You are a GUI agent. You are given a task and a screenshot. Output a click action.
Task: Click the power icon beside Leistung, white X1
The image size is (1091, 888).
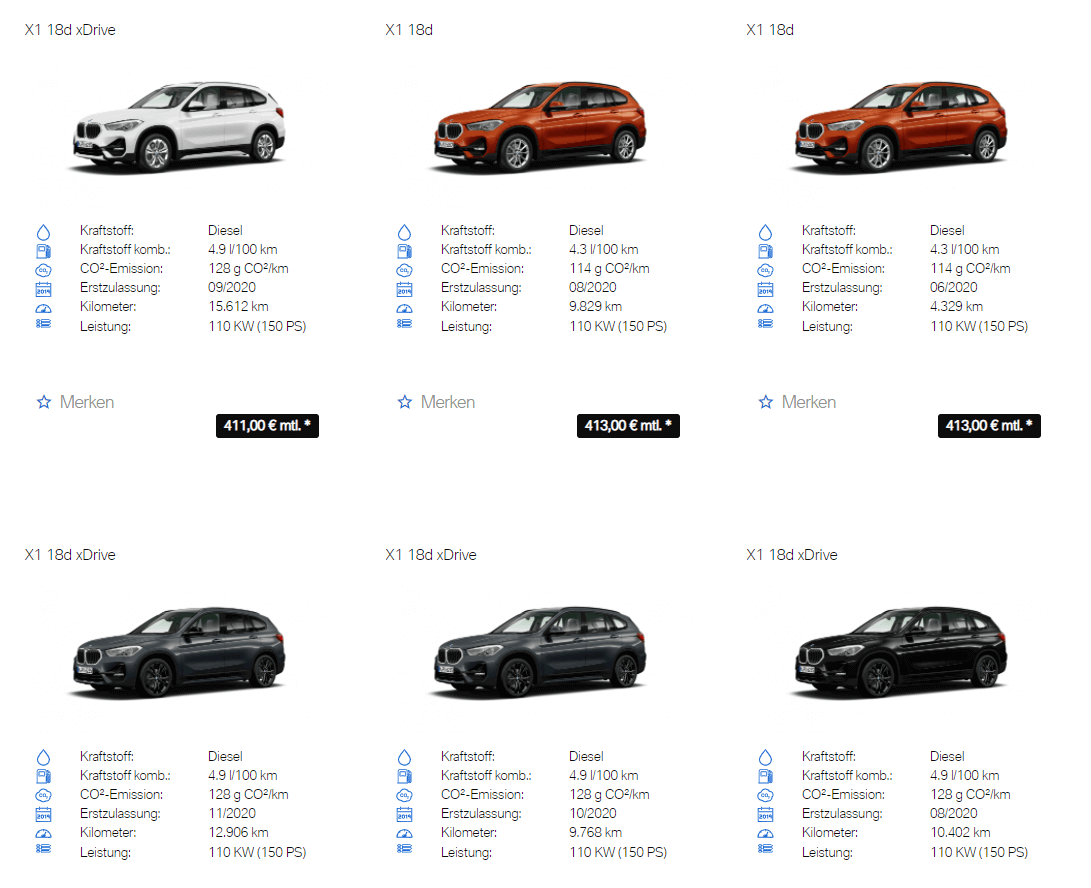43,324
